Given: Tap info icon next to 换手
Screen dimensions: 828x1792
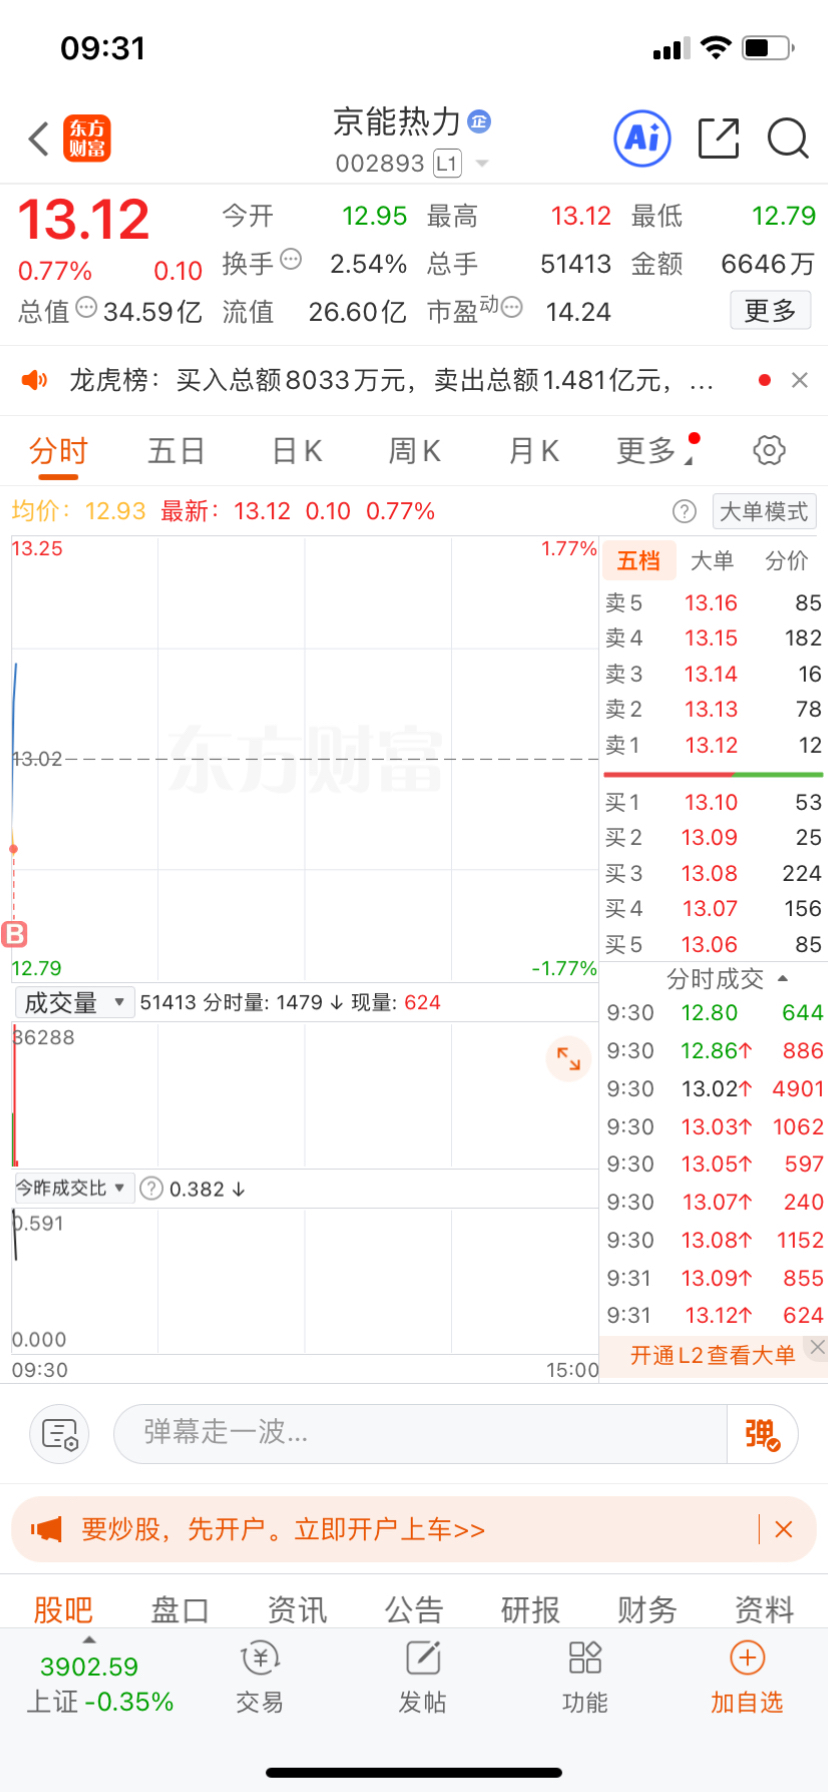Looking at the screenshot, I should click(x=291, y=259).
